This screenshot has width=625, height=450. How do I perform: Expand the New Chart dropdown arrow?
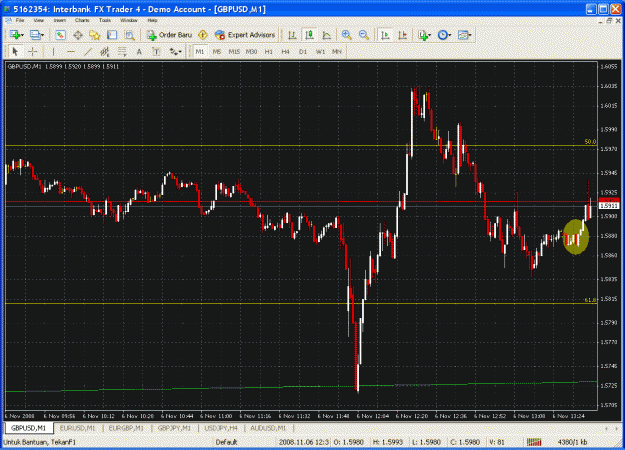pos(22,35)
